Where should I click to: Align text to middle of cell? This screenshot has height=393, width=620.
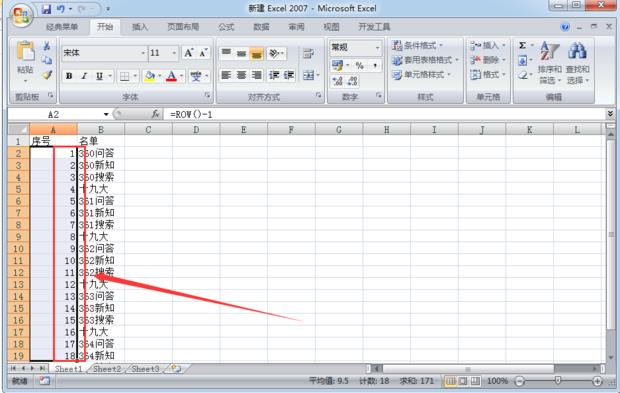tap(241, 53)
